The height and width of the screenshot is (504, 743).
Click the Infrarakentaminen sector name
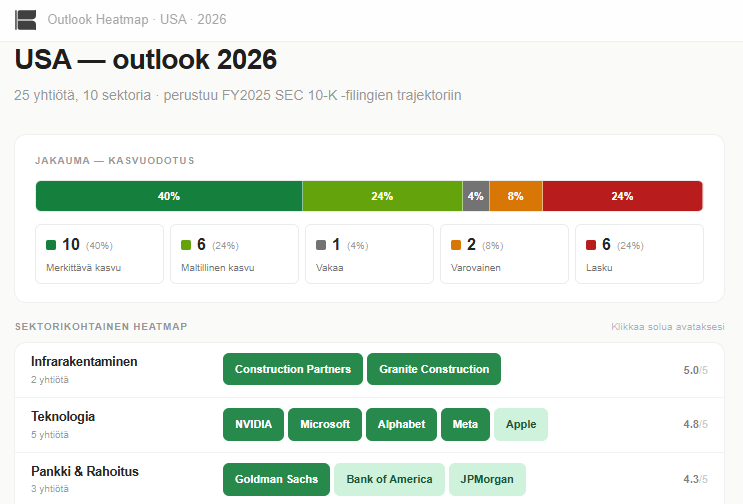coord(84,361)
